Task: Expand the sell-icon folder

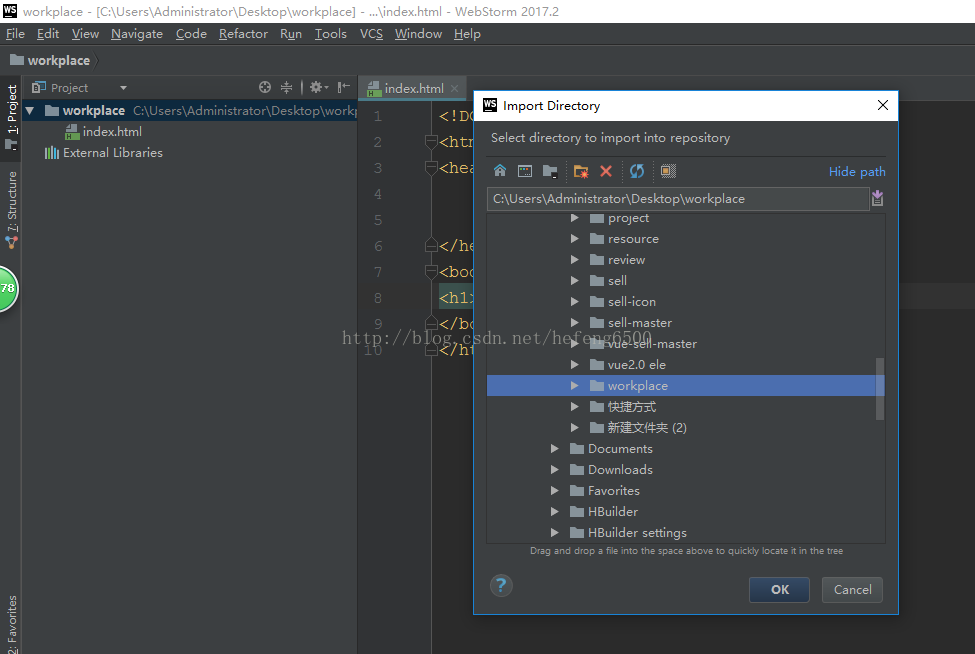Action: (575, 302)
